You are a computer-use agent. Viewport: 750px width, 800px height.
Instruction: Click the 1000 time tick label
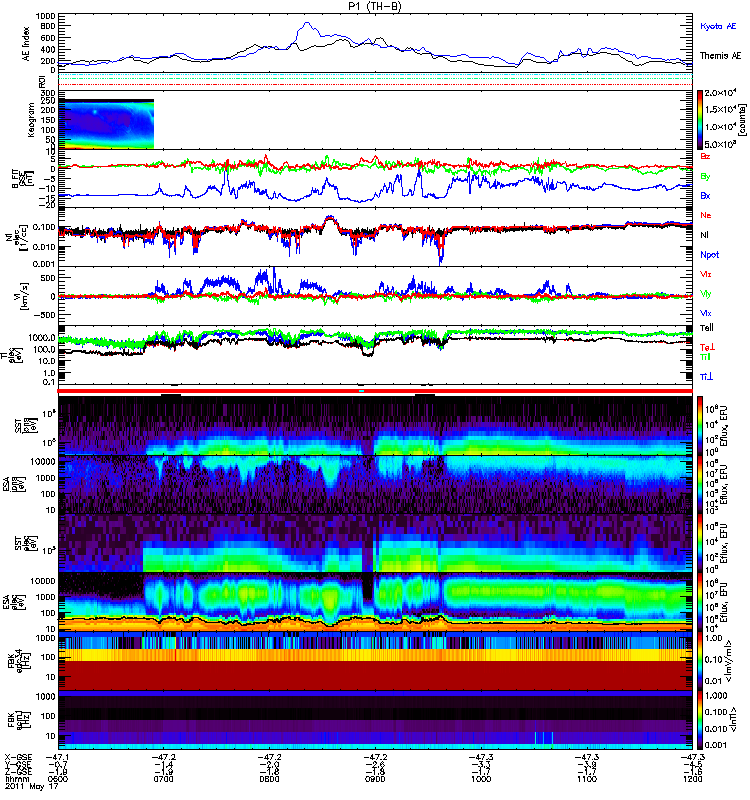[481, 779]
